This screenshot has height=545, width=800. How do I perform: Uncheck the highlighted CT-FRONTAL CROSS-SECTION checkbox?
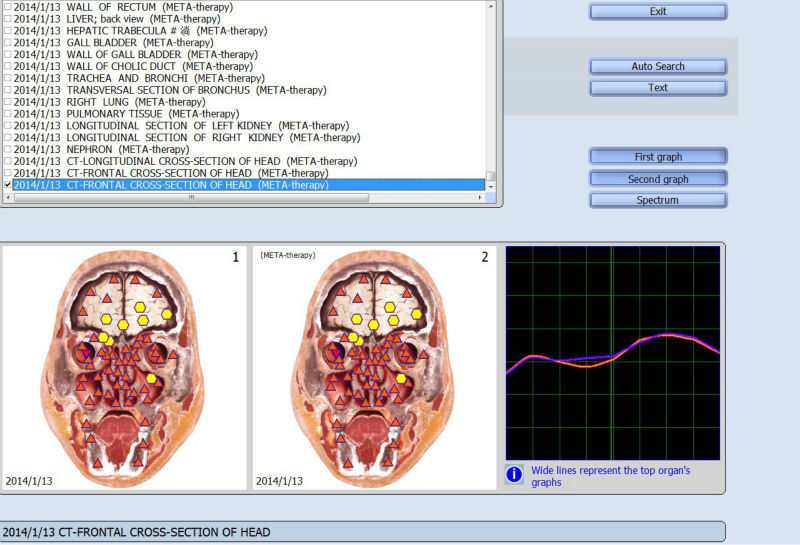click(9, 185)
